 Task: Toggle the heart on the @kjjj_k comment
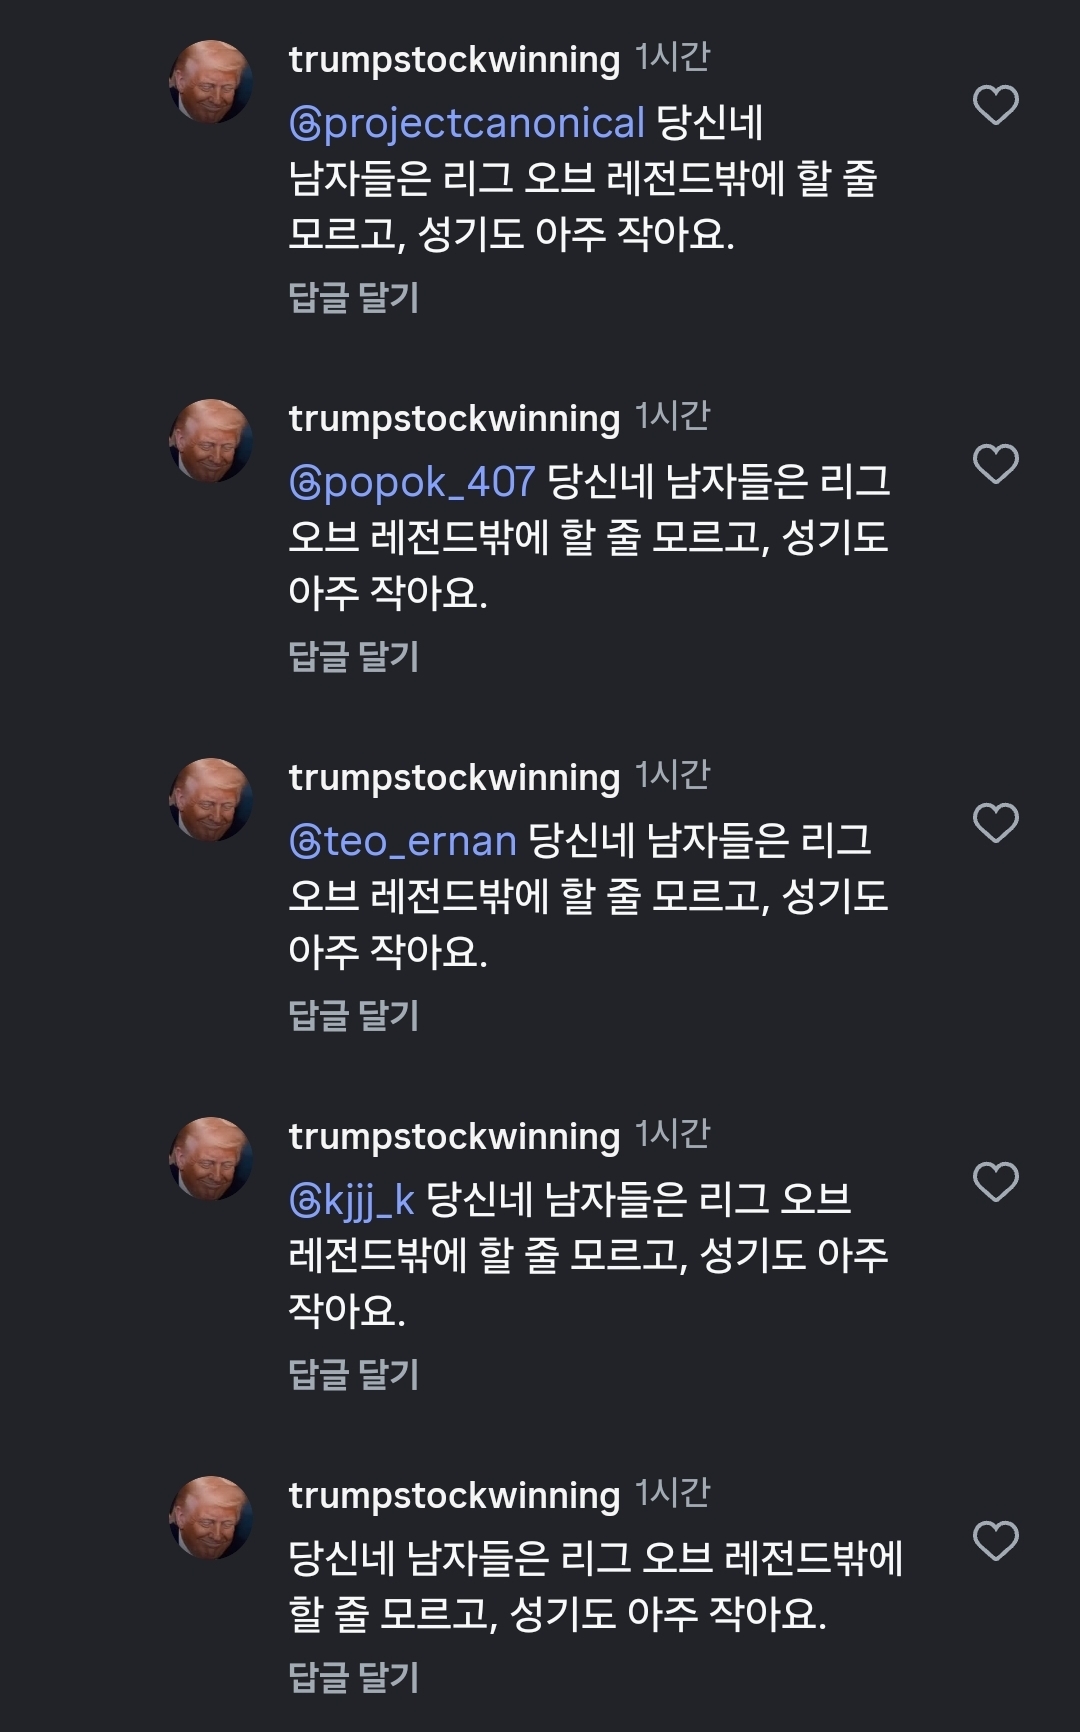tap(995, 1182)
